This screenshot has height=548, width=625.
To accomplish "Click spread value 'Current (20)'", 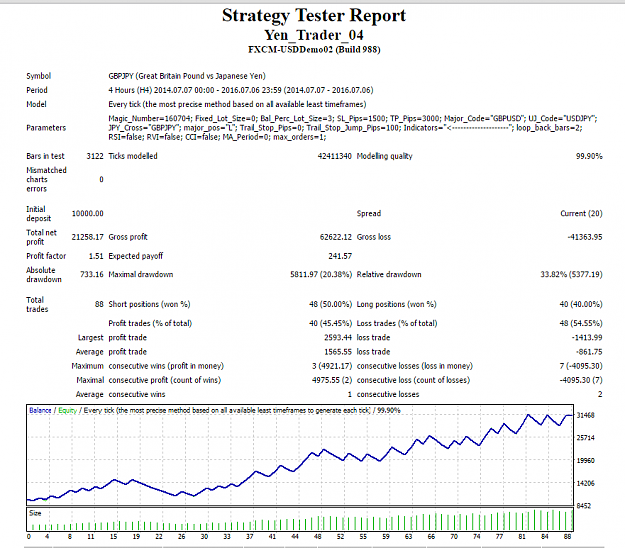I will (x=581, y=214).
